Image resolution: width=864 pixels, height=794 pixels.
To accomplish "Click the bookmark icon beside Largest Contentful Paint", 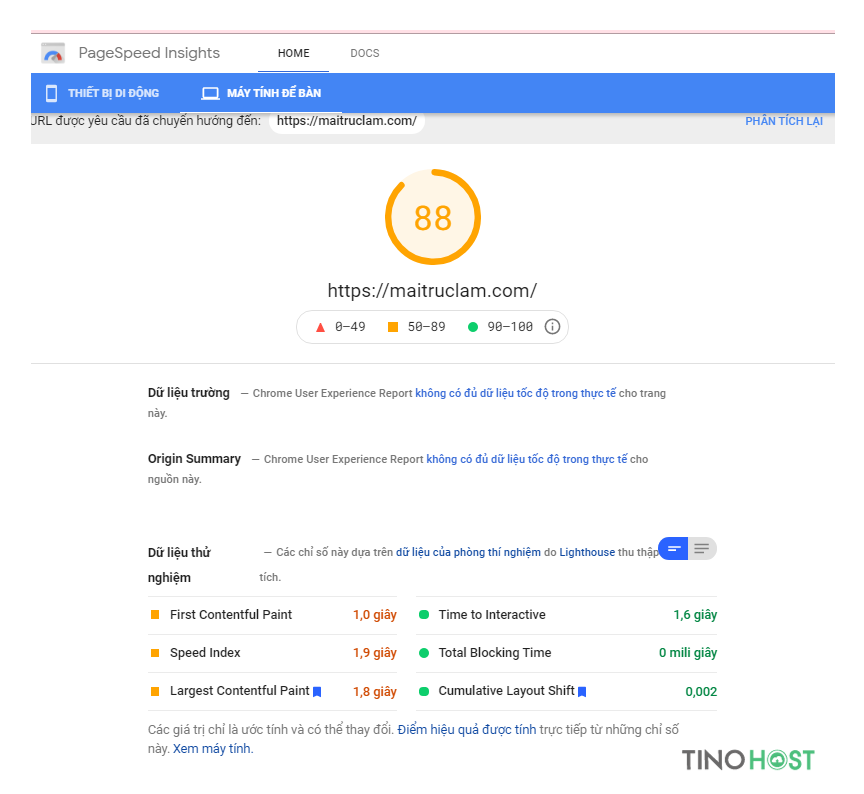I will (317, 692).
